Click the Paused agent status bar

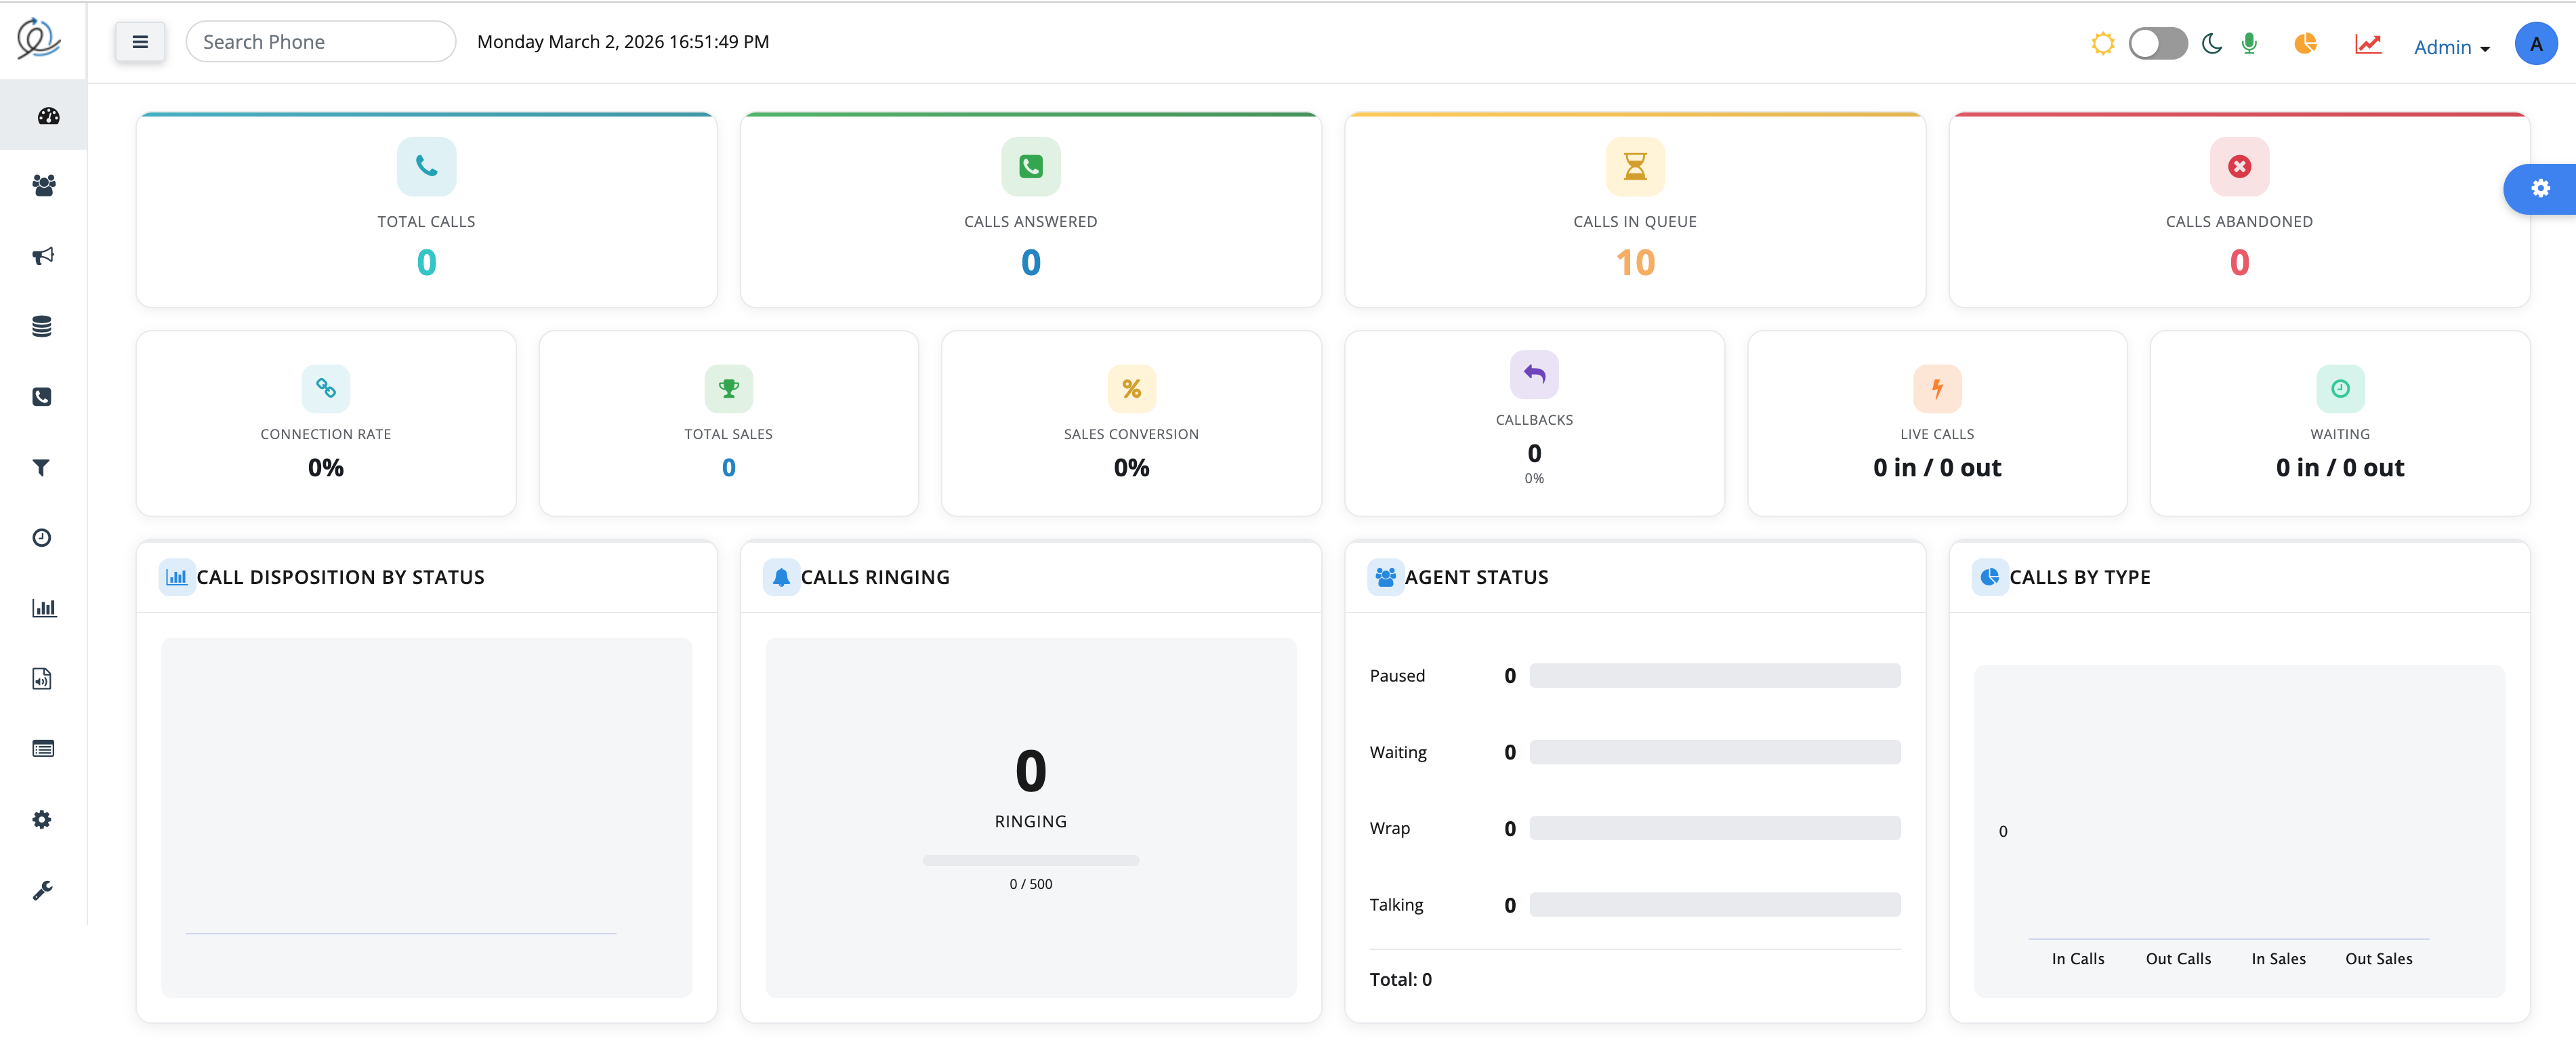pyautogui.click(x=1714, y=675)
